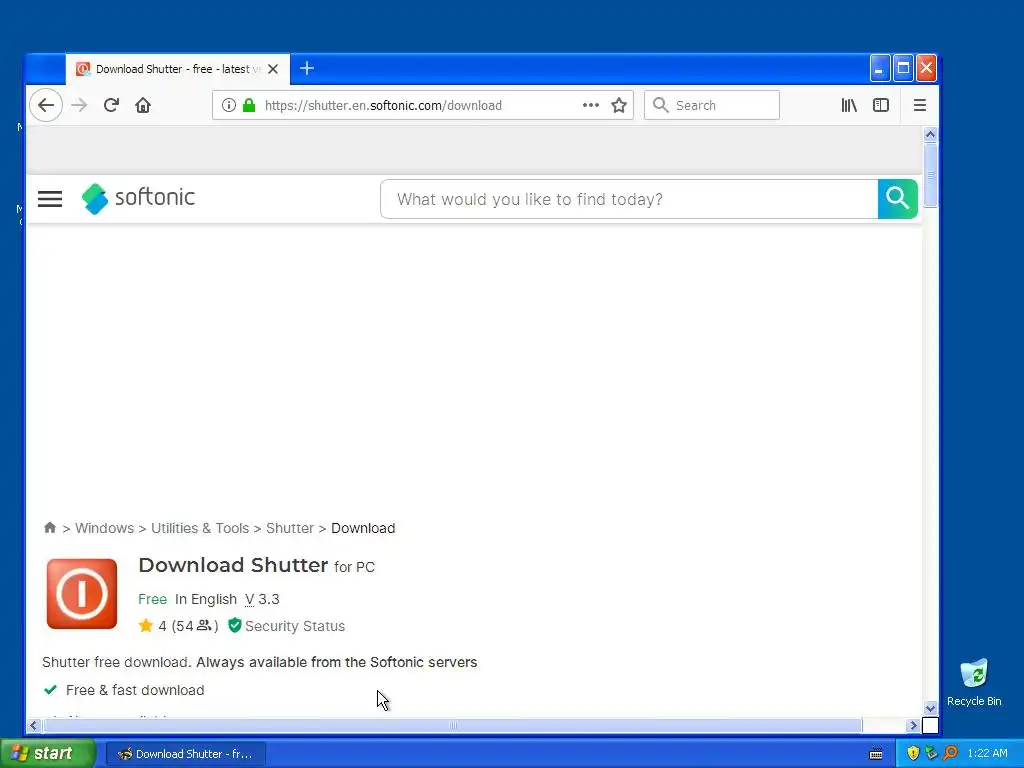Open the Firefox hamburger menu
Screen dimensions: 1024x768
click(920, 105)
